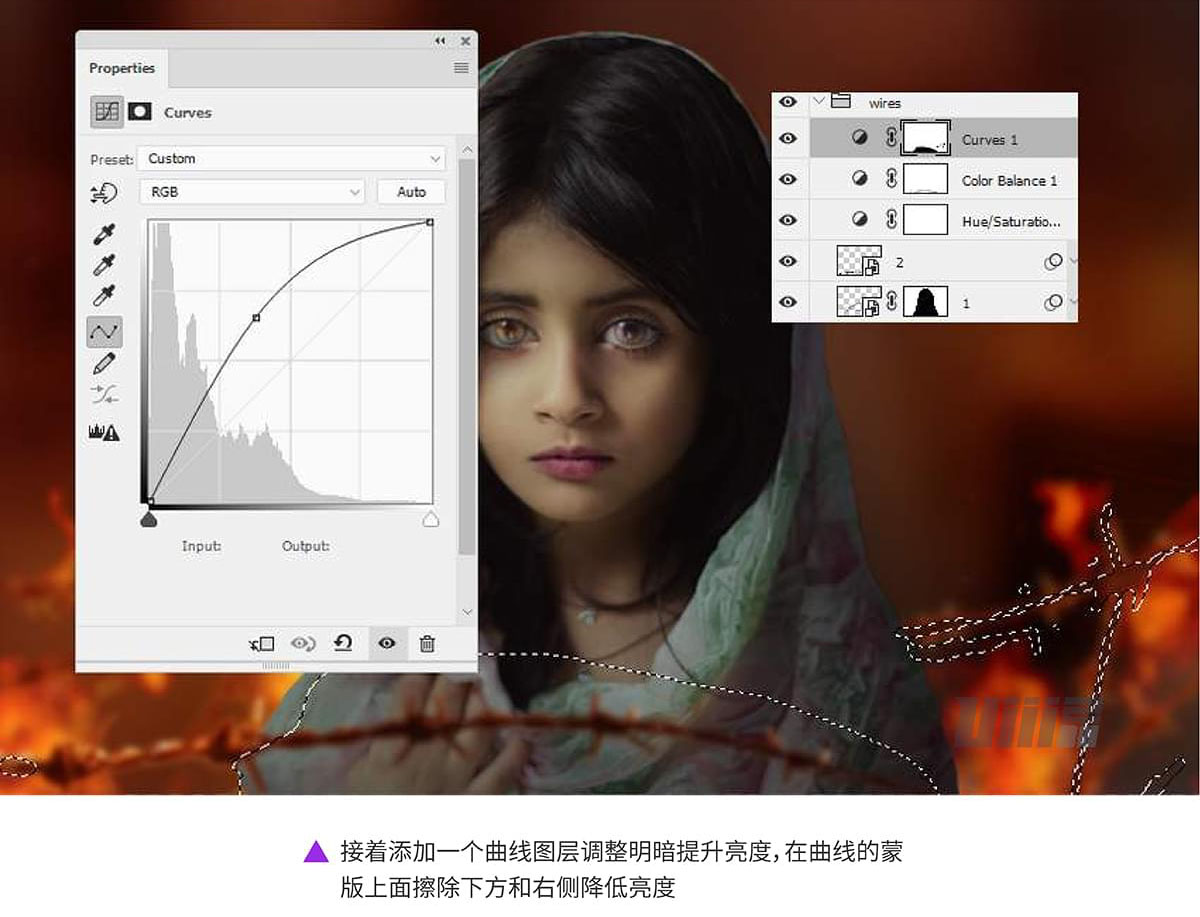
Task: Click the smart filter icon on layer 1
Action: (1053, 302)
